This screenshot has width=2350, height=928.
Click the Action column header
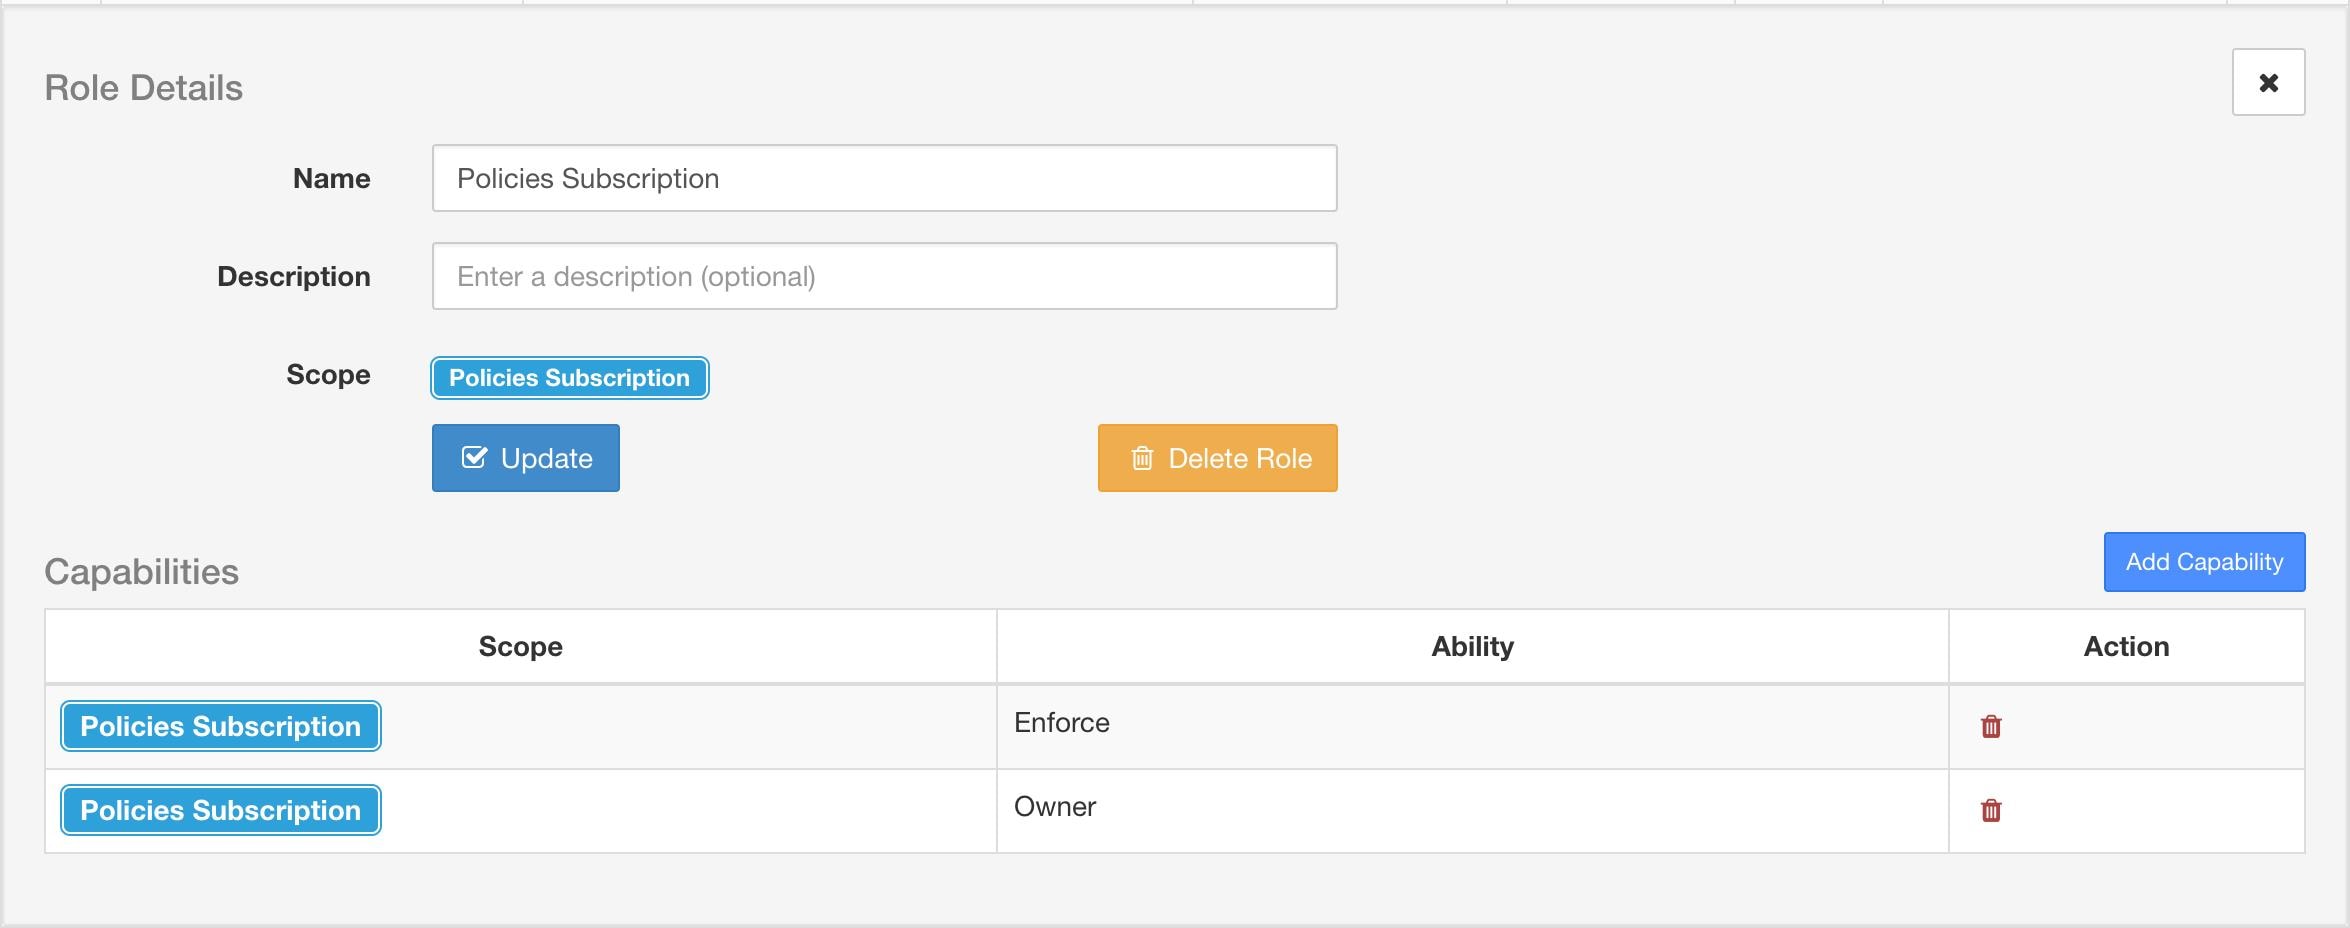click(2126, 646)
